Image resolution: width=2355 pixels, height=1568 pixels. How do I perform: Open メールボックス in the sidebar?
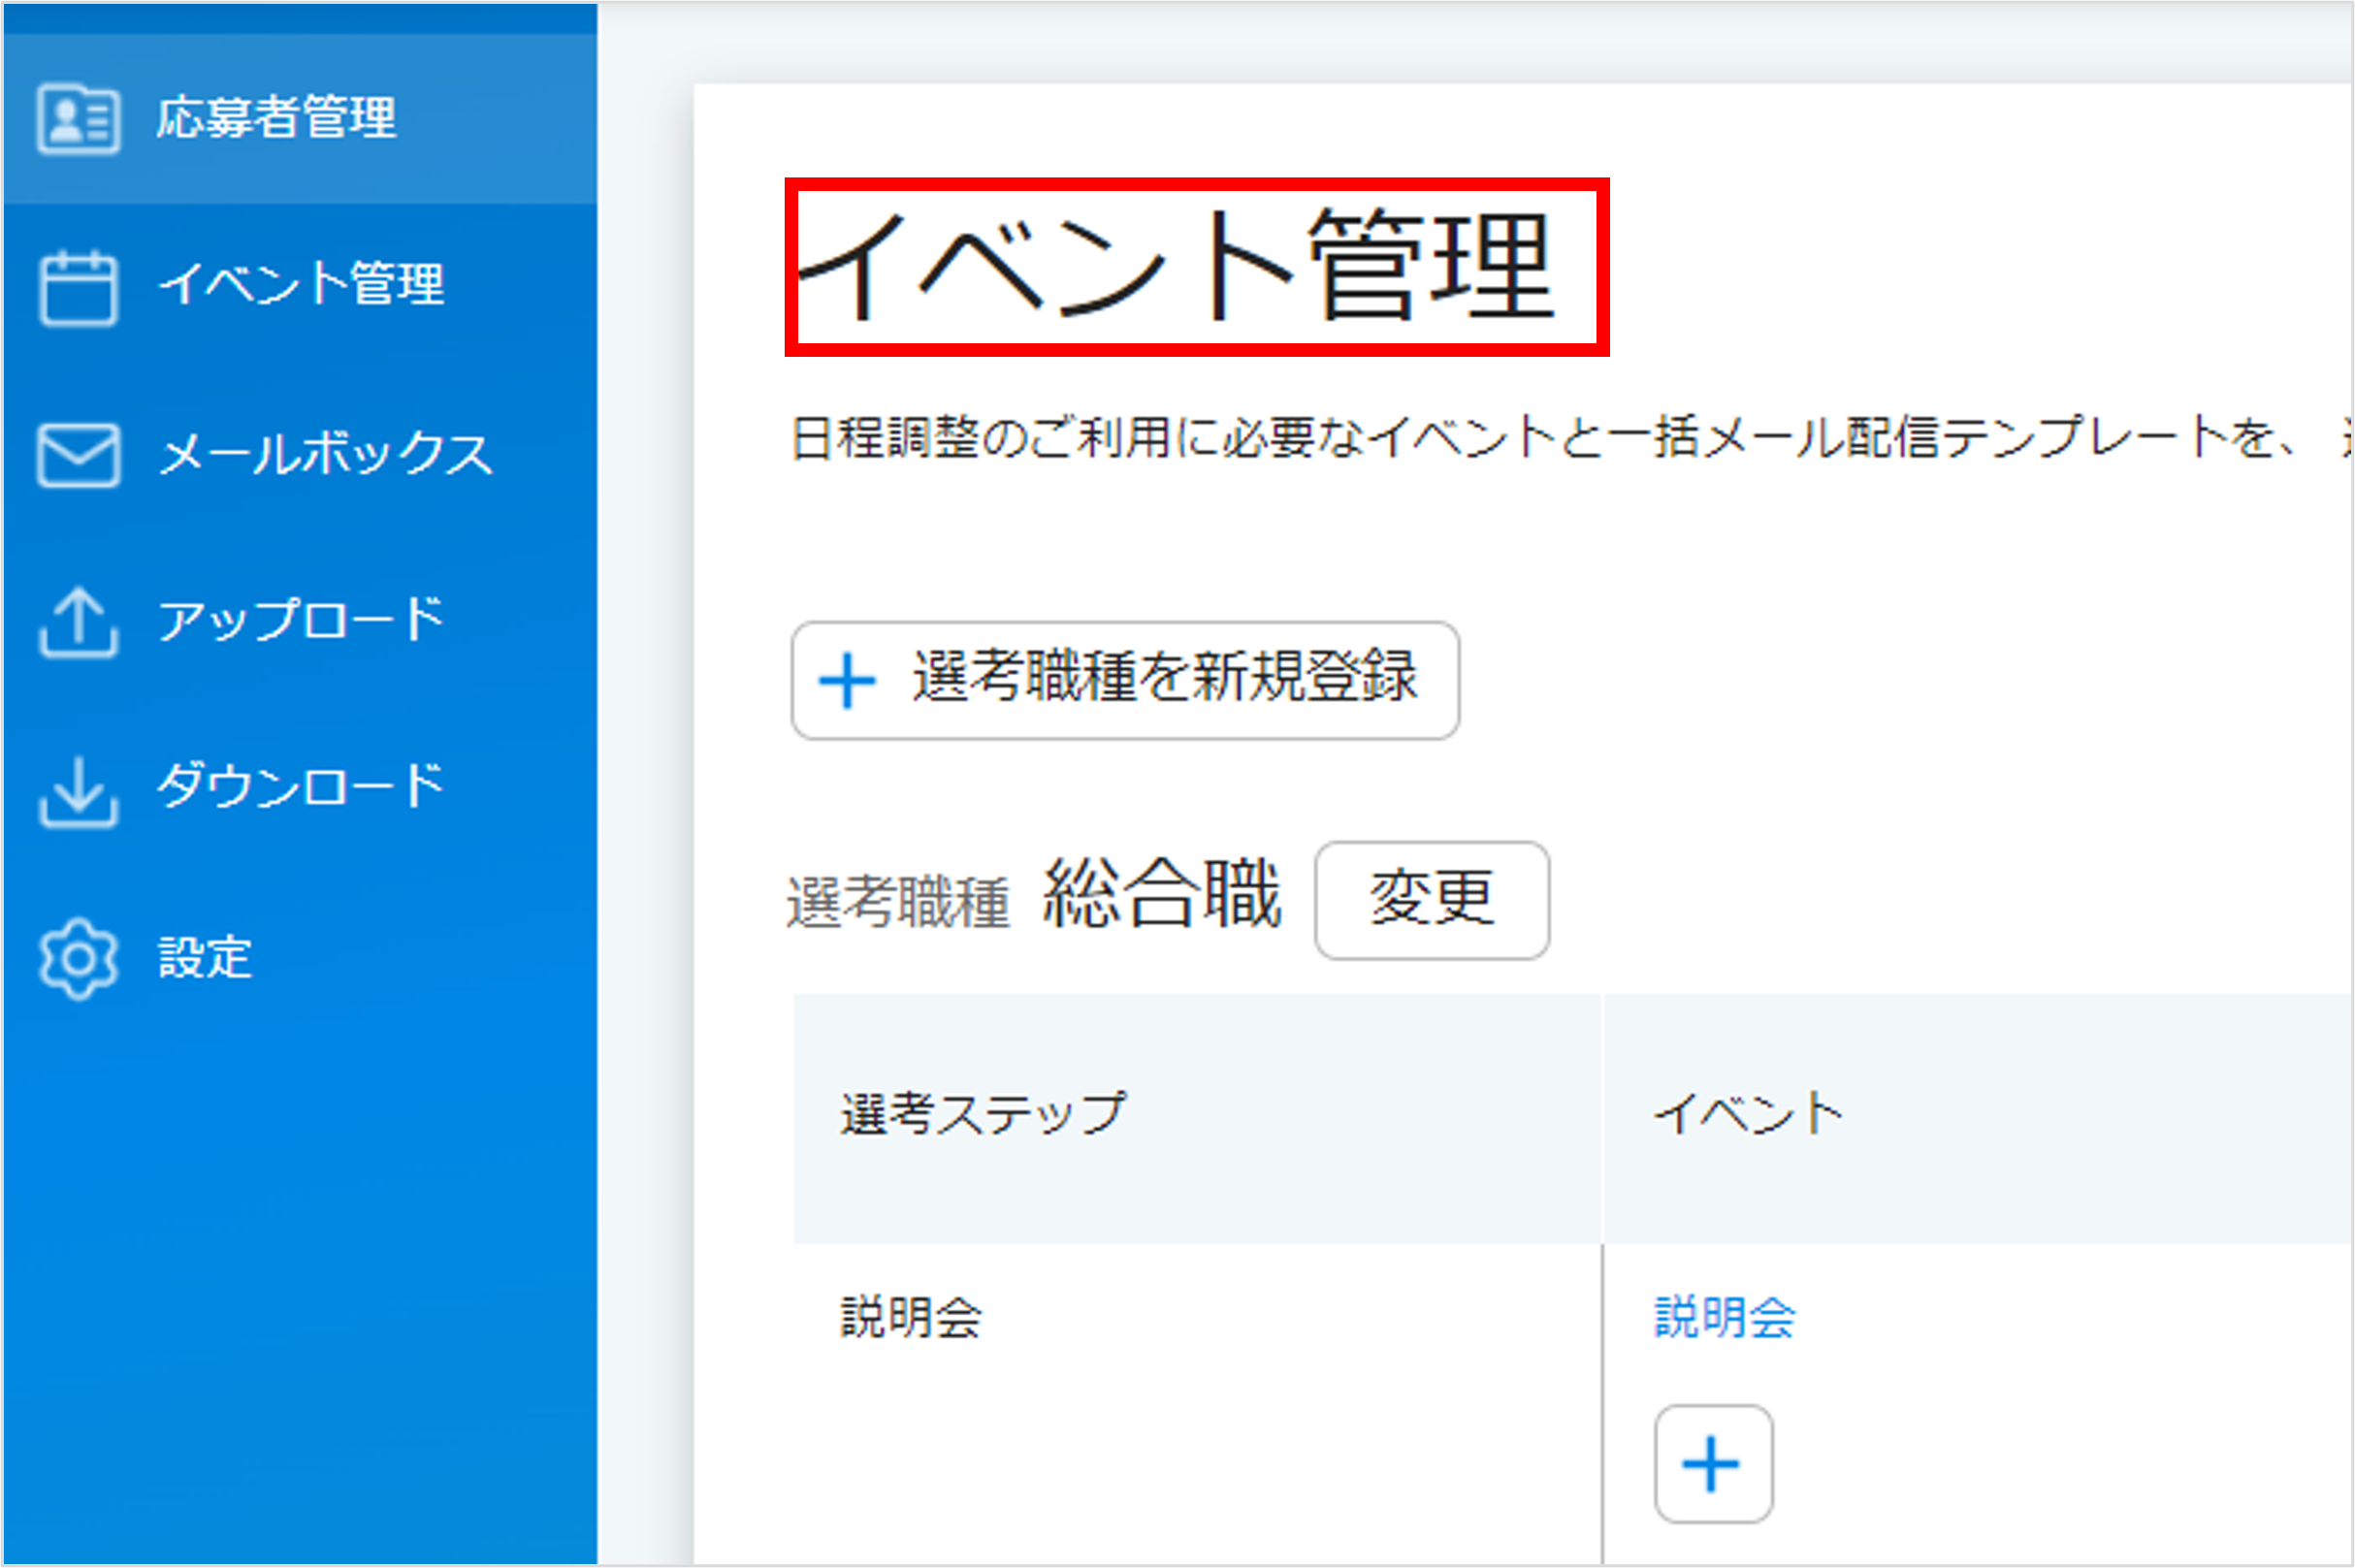(x=300, y=454)
